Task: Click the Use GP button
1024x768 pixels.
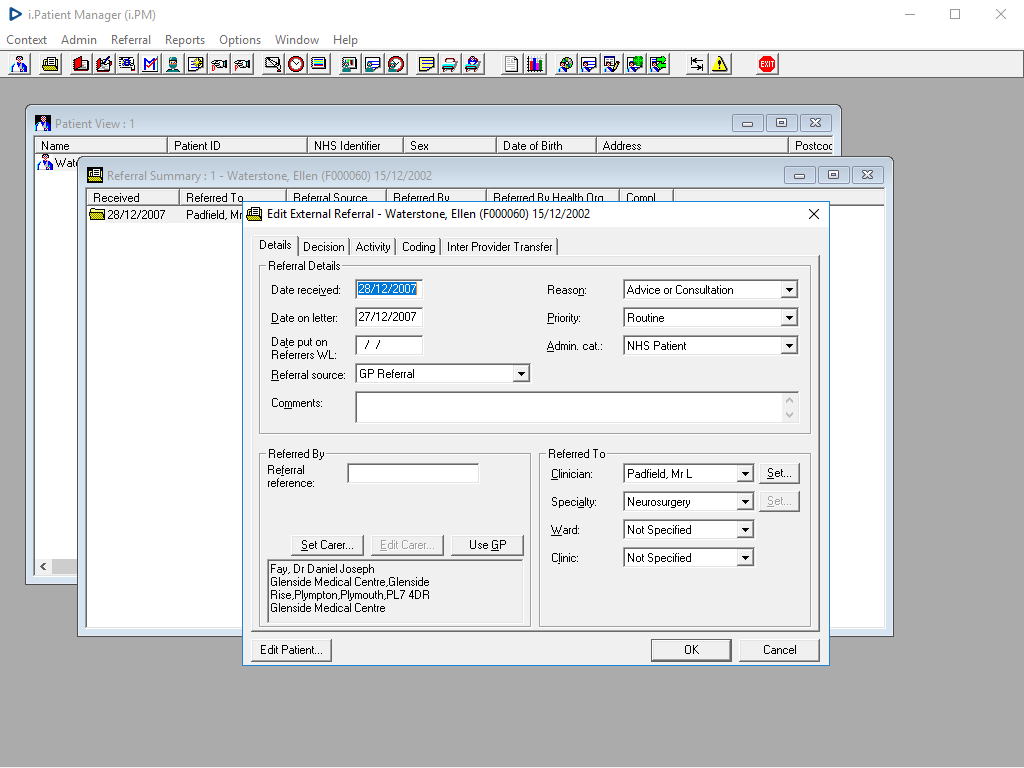Action: point(487,545)
